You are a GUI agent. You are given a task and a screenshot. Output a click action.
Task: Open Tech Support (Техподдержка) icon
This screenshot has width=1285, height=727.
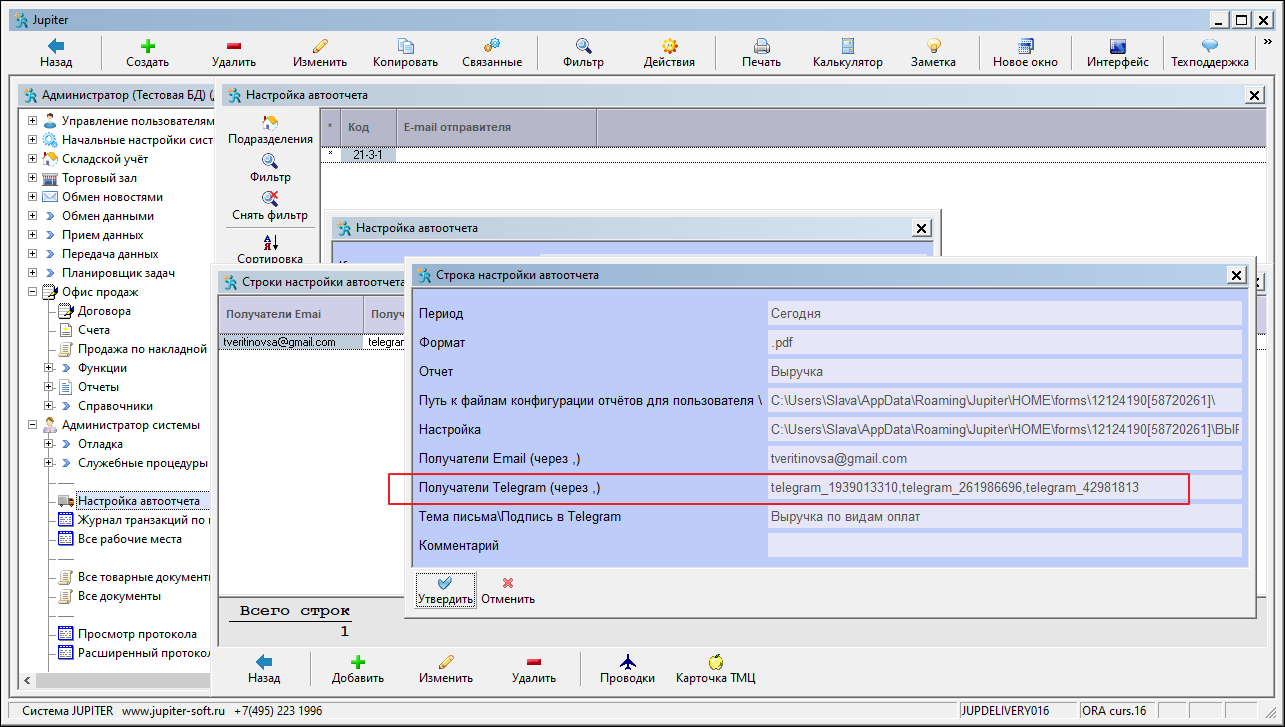point(1209,46)
